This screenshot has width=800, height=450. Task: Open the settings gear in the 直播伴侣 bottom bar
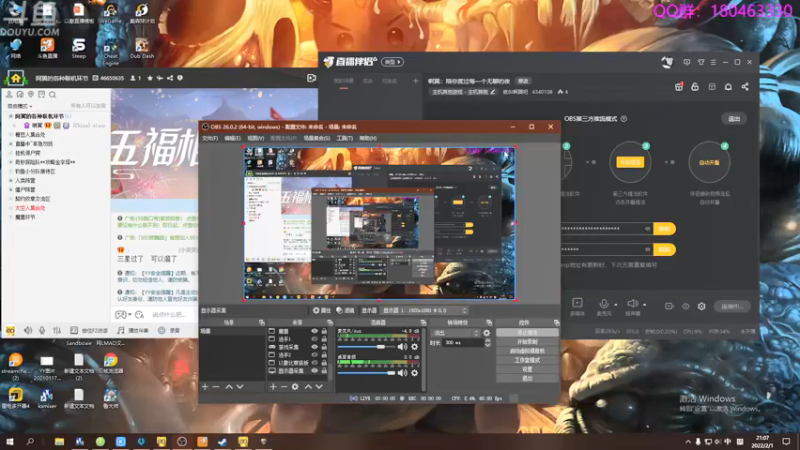(x=702, y=306)
